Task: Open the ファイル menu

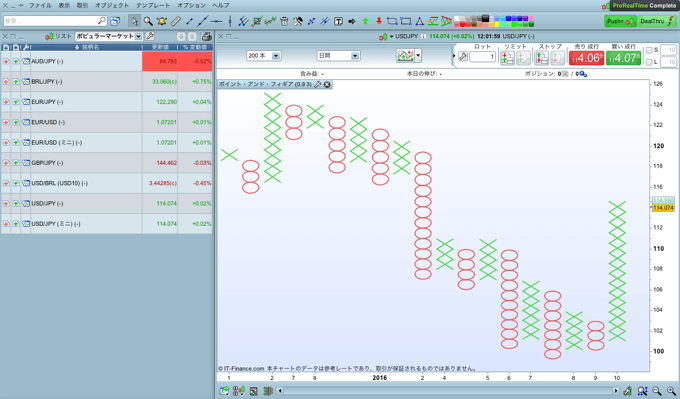Action: point(40,5)
